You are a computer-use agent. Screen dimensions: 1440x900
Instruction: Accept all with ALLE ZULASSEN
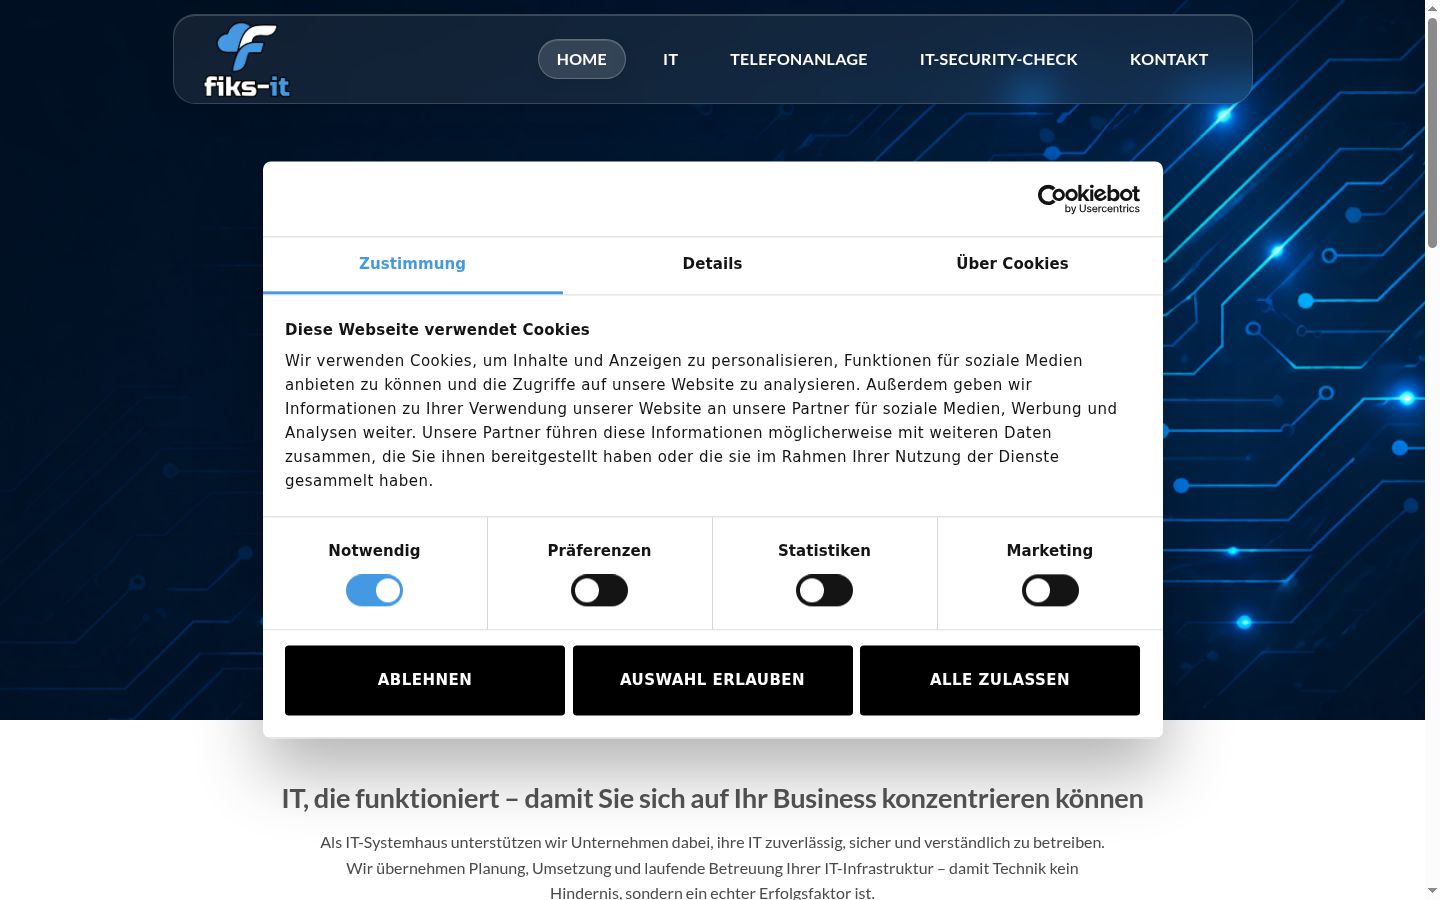1000,680
